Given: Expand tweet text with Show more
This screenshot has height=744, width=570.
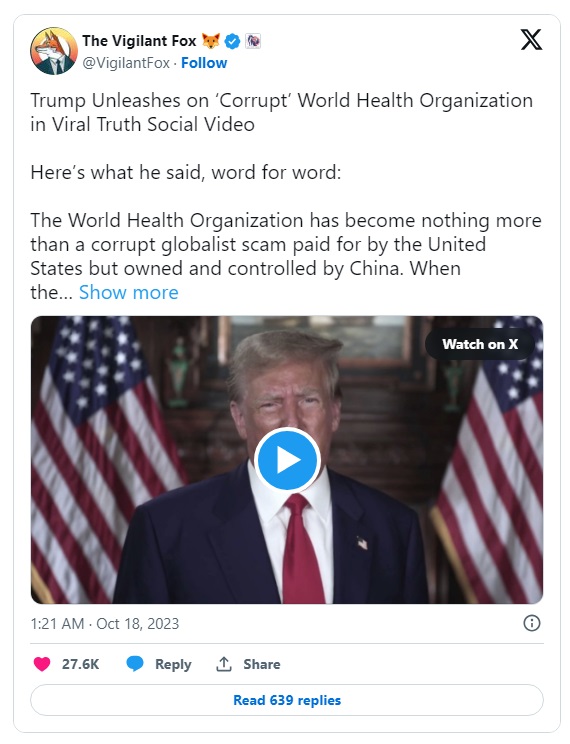Looking at the screenshot, I should pyautogui.click(x=129, y=292).
